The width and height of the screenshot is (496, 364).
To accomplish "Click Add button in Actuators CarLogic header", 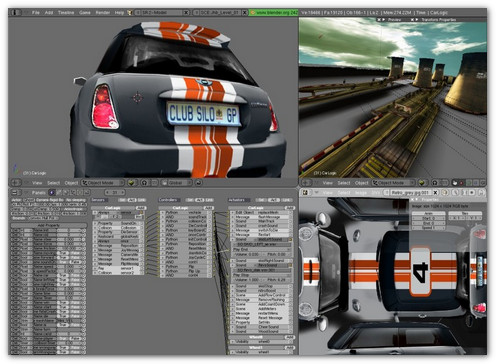I will (x=289, y=208).
